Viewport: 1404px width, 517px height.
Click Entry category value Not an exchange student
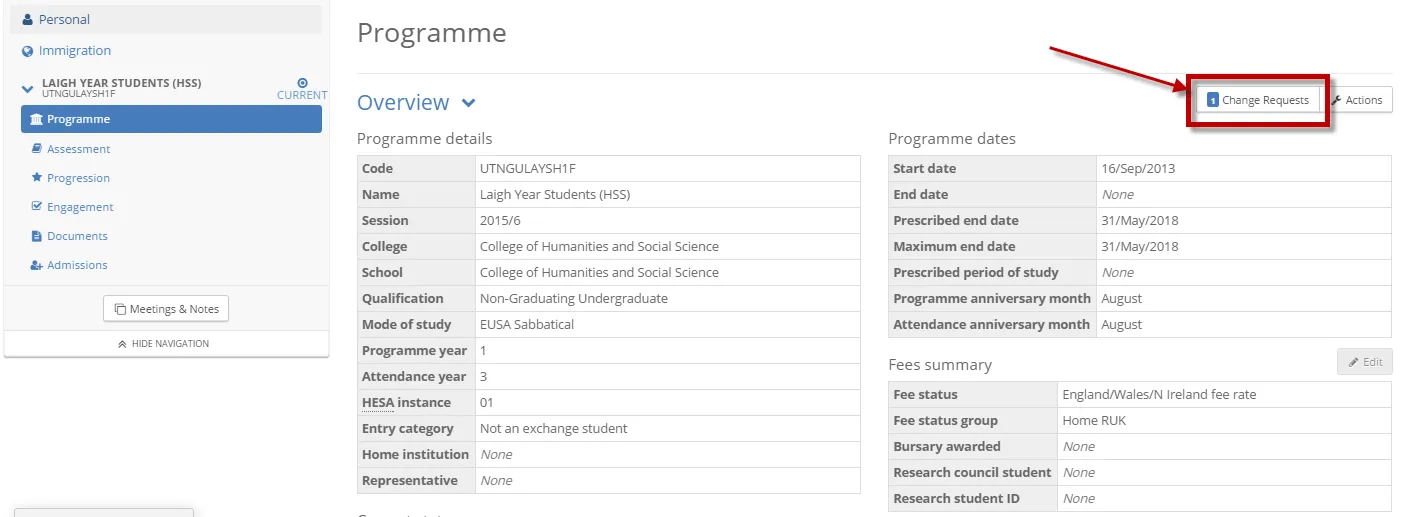click(554, 429)
